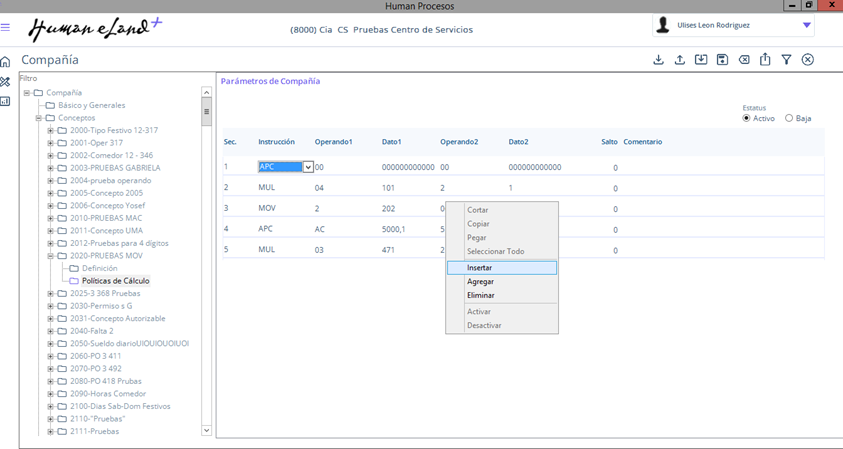Click the upload icon in the toolbar

click(x=680, y=60)
